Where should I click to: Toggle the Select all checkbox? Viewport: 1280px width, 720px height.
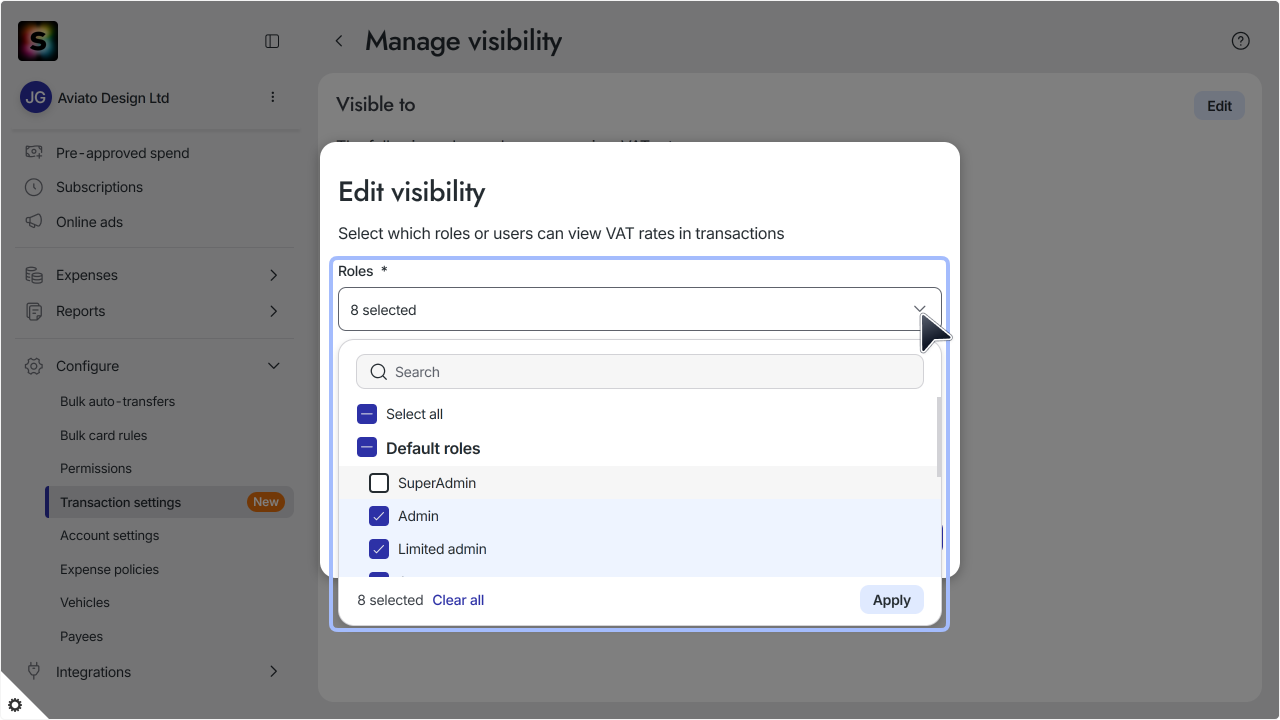click(367, 414)
